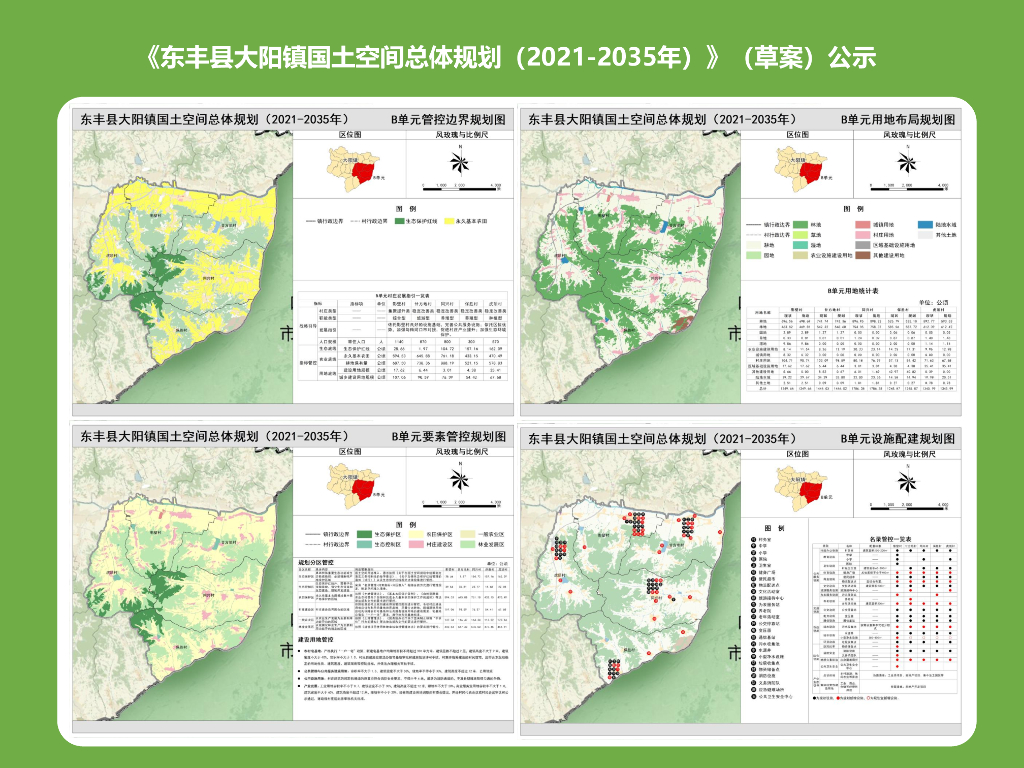
Task: Click the compass rose in B单元要素管控规划图
Action: pos(460,479)
